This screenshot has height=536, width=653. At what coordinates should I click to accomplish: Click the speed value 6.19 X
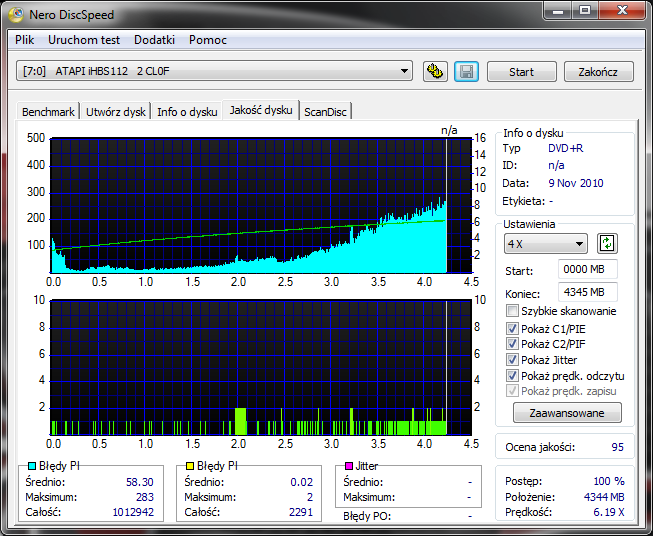click(609, 512)
